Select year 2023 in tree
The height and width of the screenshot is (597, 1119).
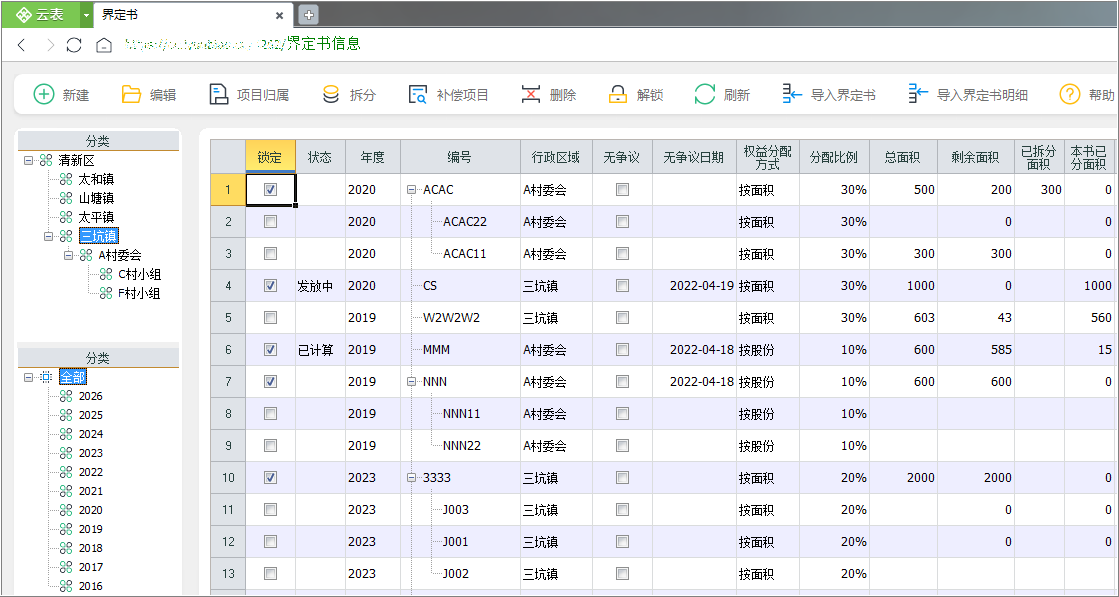[91, 453]
